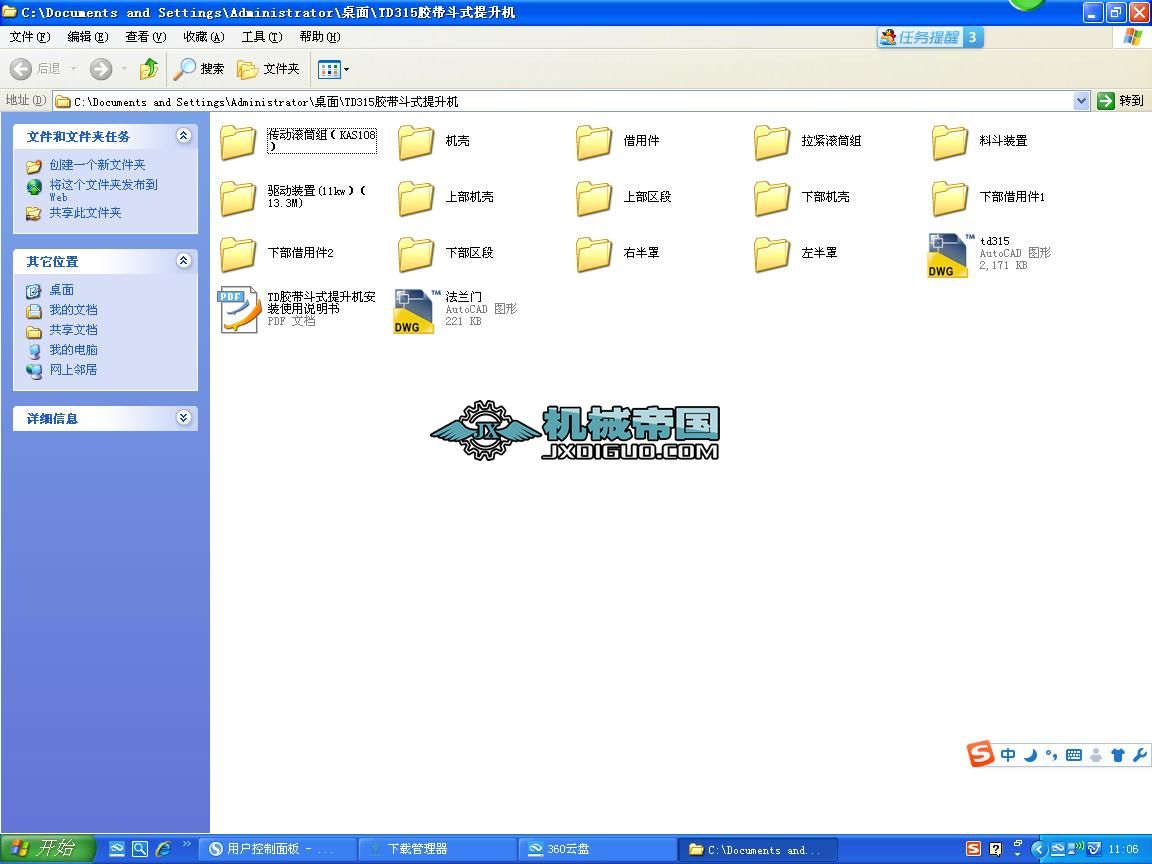The width and height of the screenshot is (1152, 864).
Task: Toggle the moon half/full-width IME button
Action: click(x=1030, y=755)
